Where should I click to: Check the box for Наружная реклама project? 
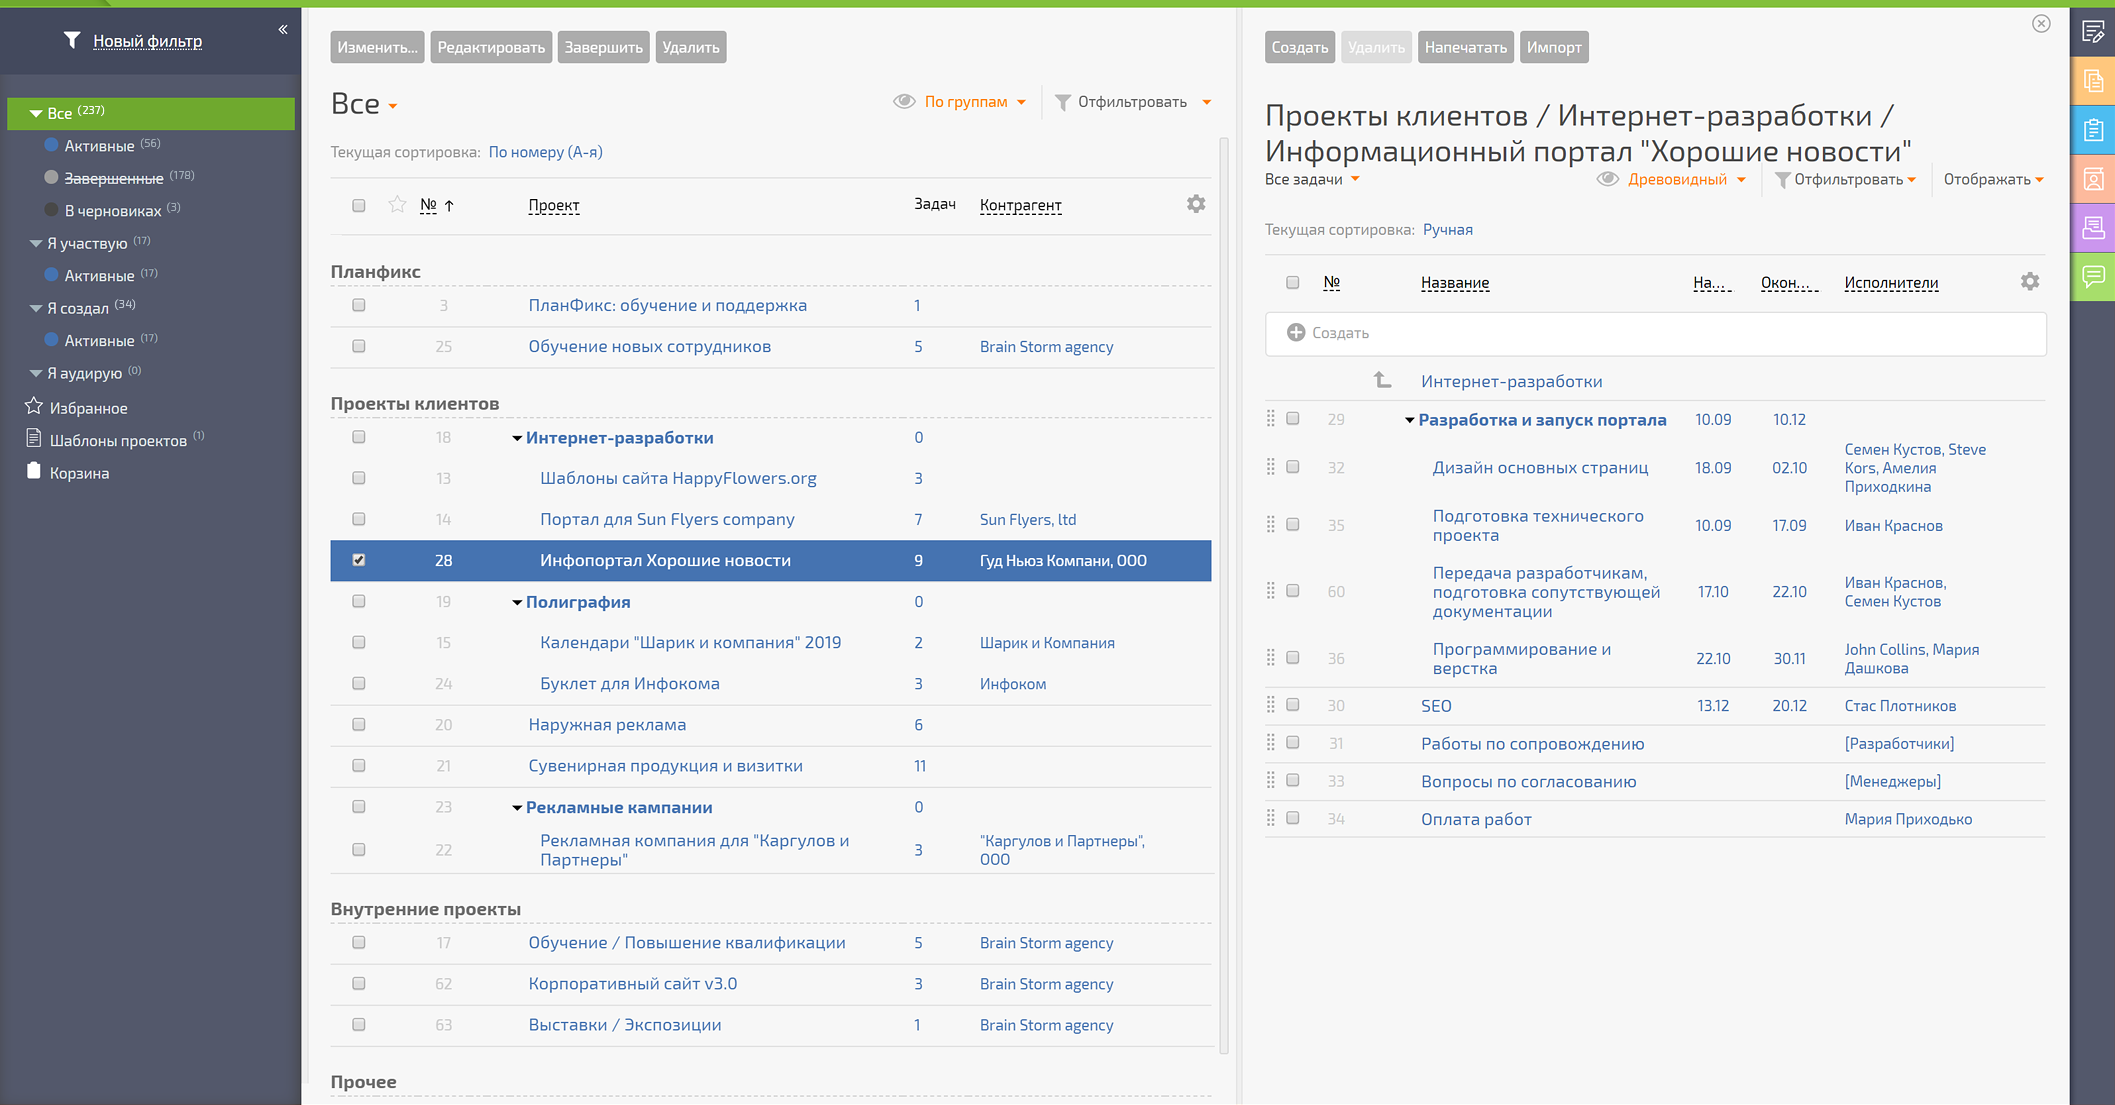pos(359,724)
